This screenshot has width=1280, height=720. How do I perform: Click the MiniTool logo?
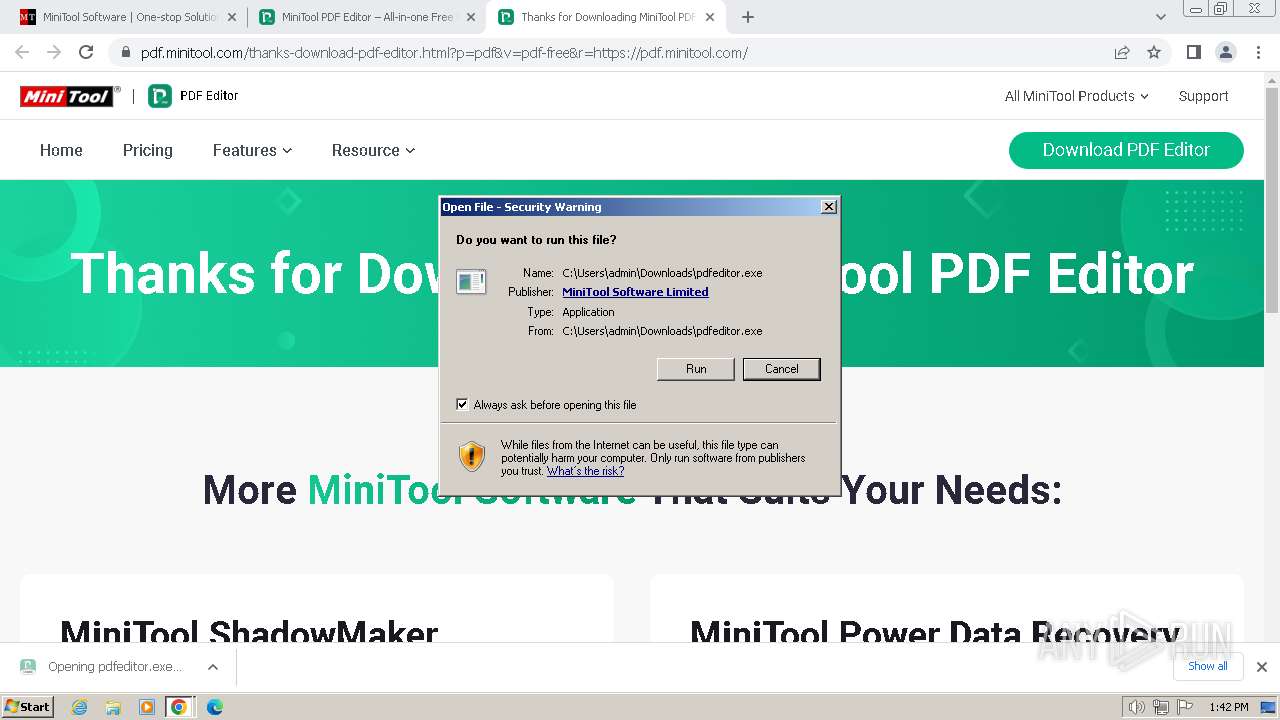[70, 96]
